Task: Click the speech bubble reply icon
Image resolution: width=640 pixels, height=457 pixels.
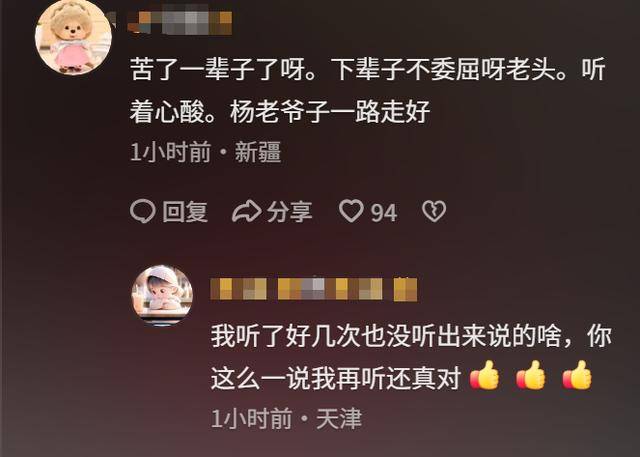Action: coord(142,211)
